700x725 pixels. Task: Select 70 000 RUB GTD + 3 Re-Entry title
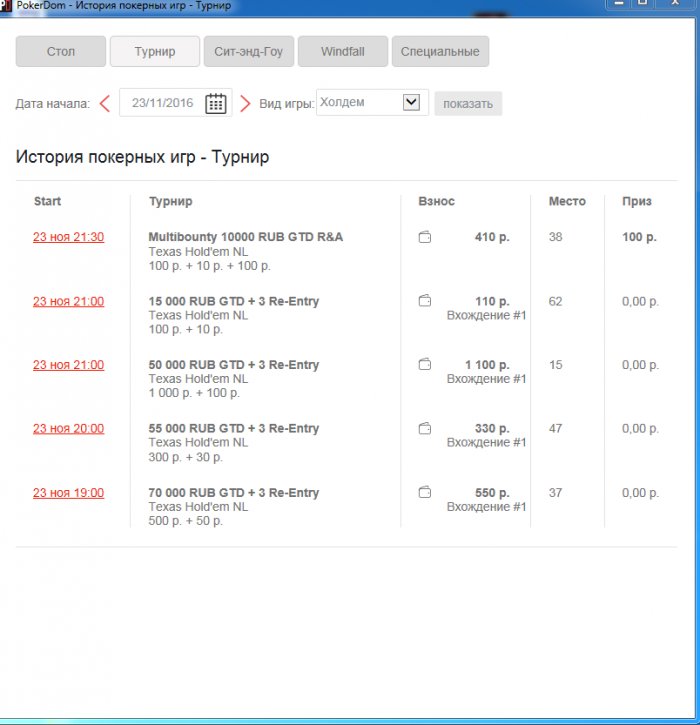pyautogui.click(x=233, y=492)
